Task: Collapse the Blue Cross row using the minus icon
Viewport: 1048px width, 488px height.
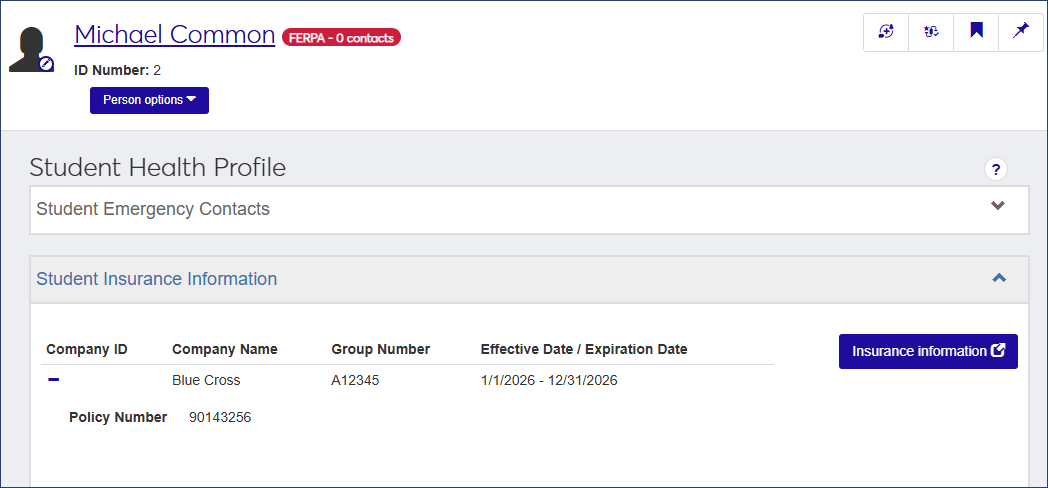Action: (54, 380)
